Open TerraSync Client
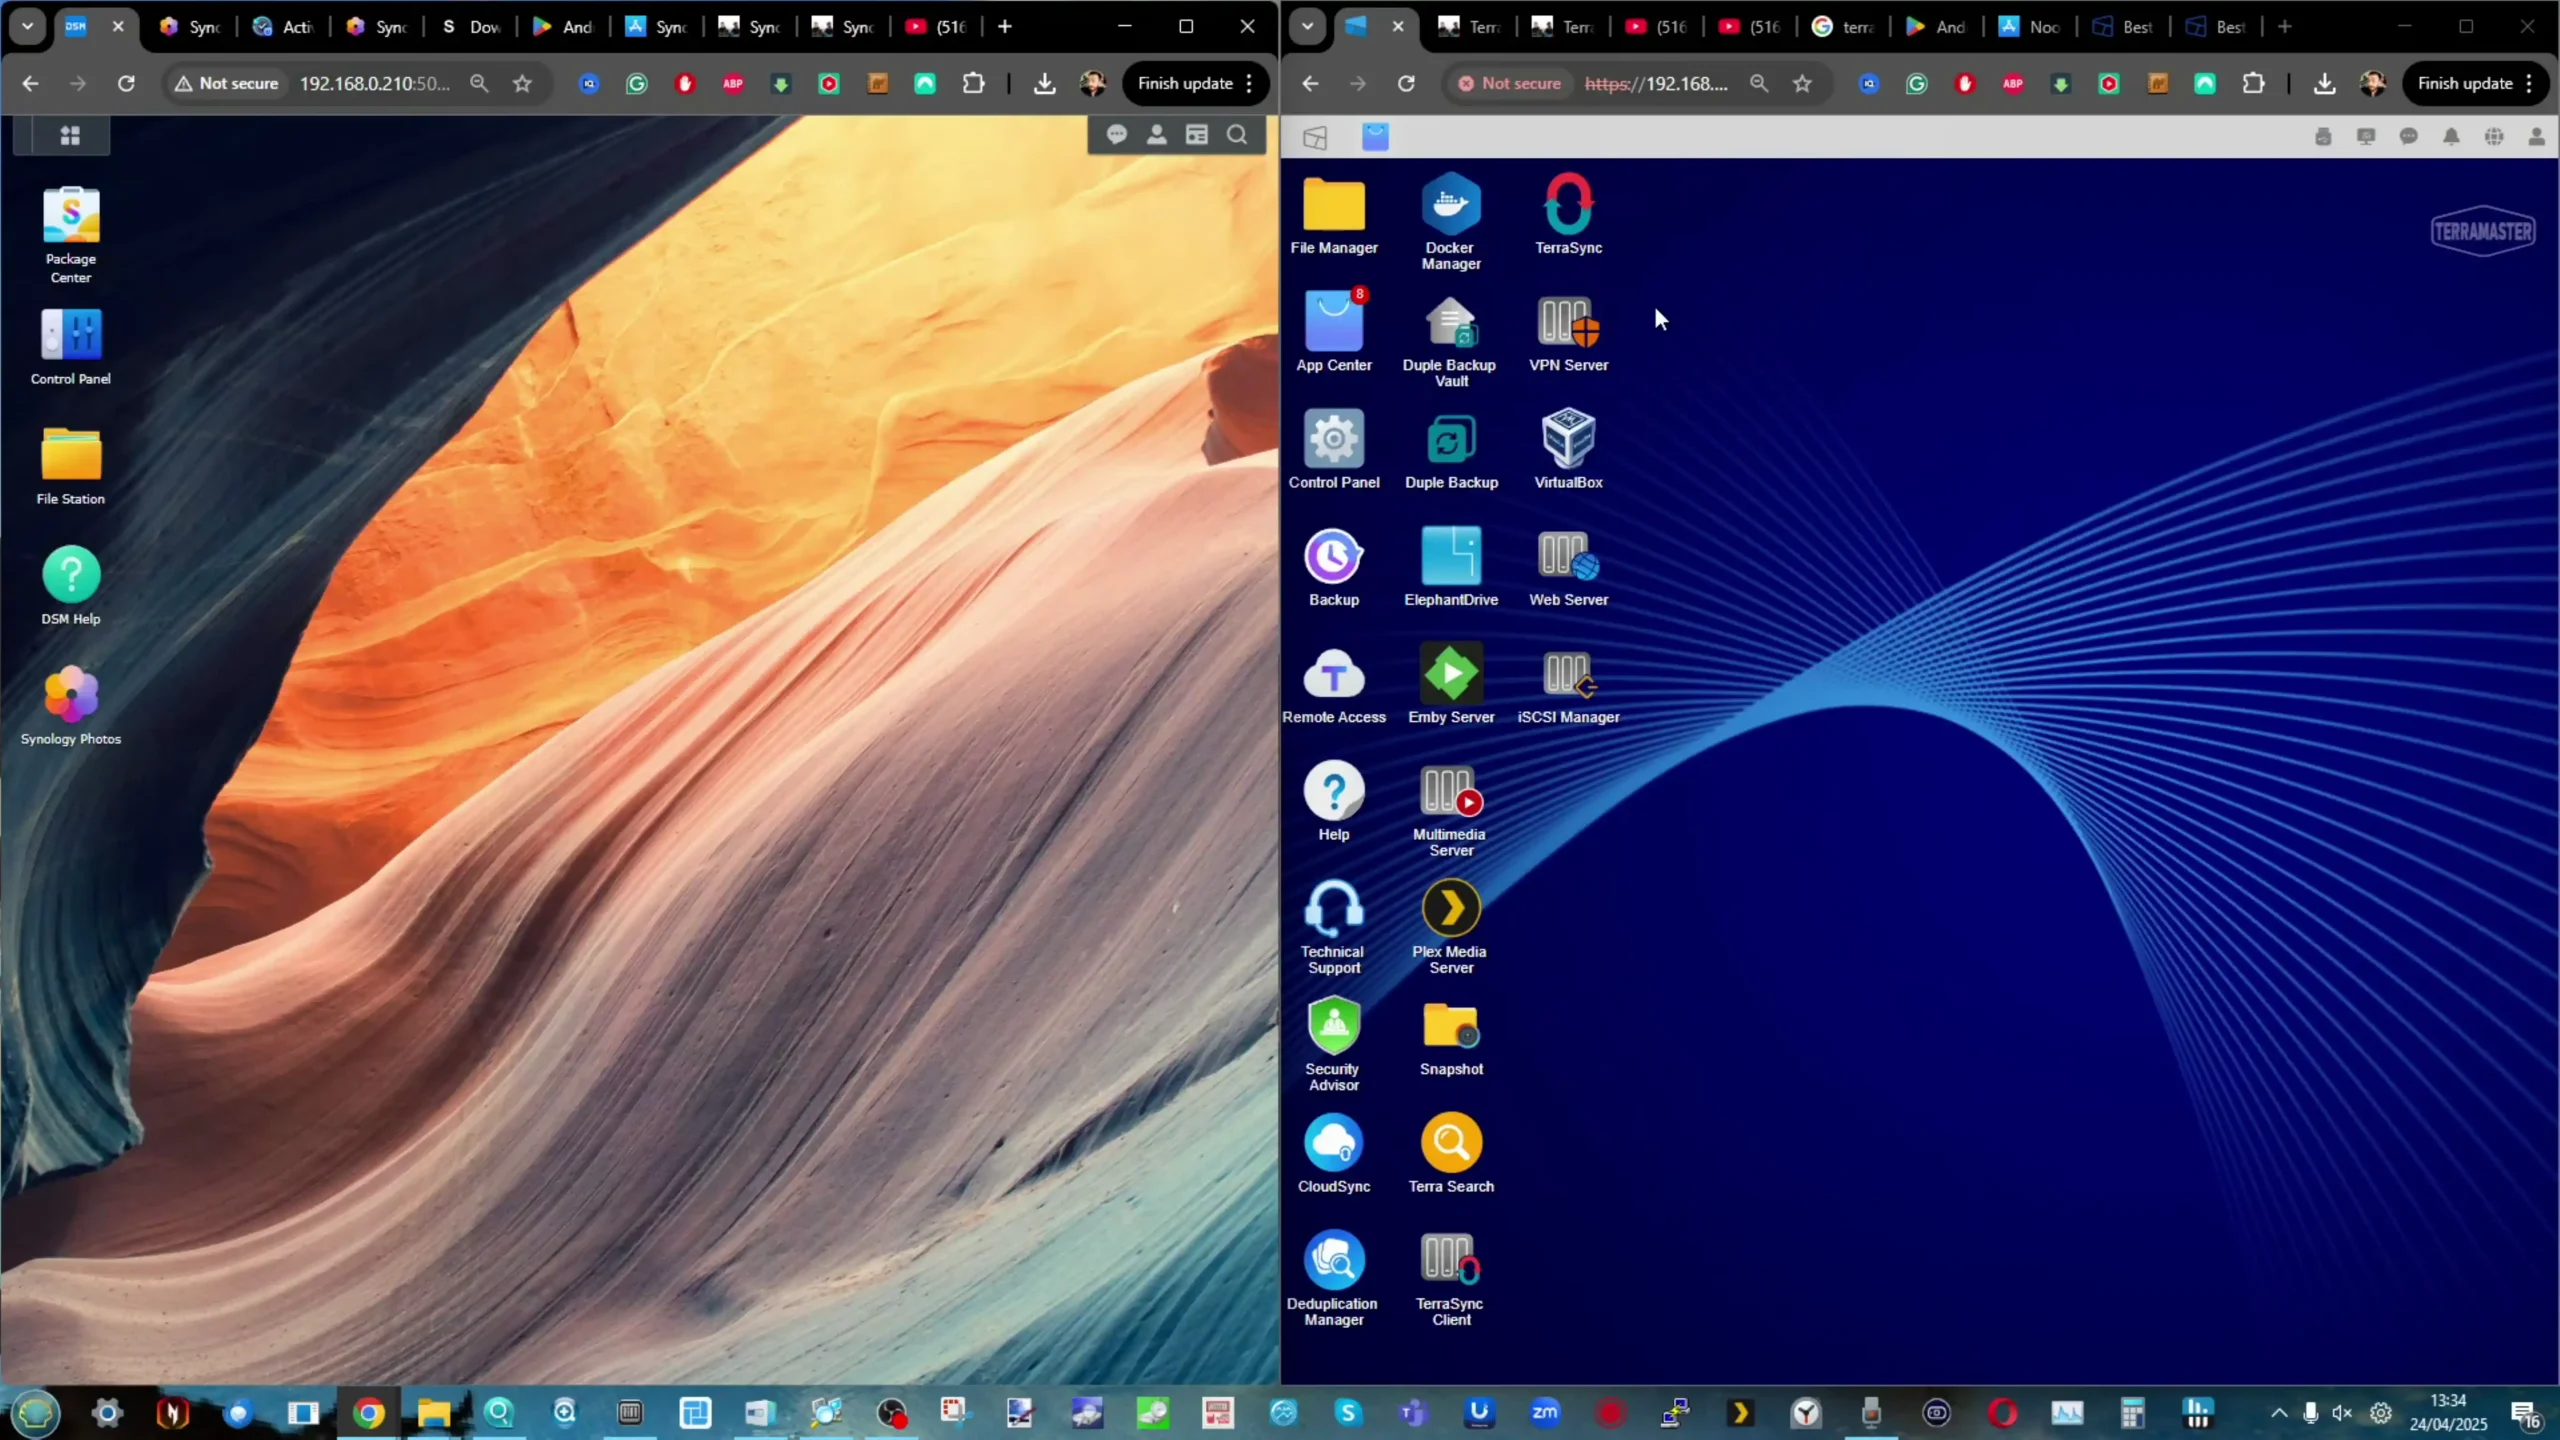The image size is (2560, 1440). (x=1451, y=1280)
